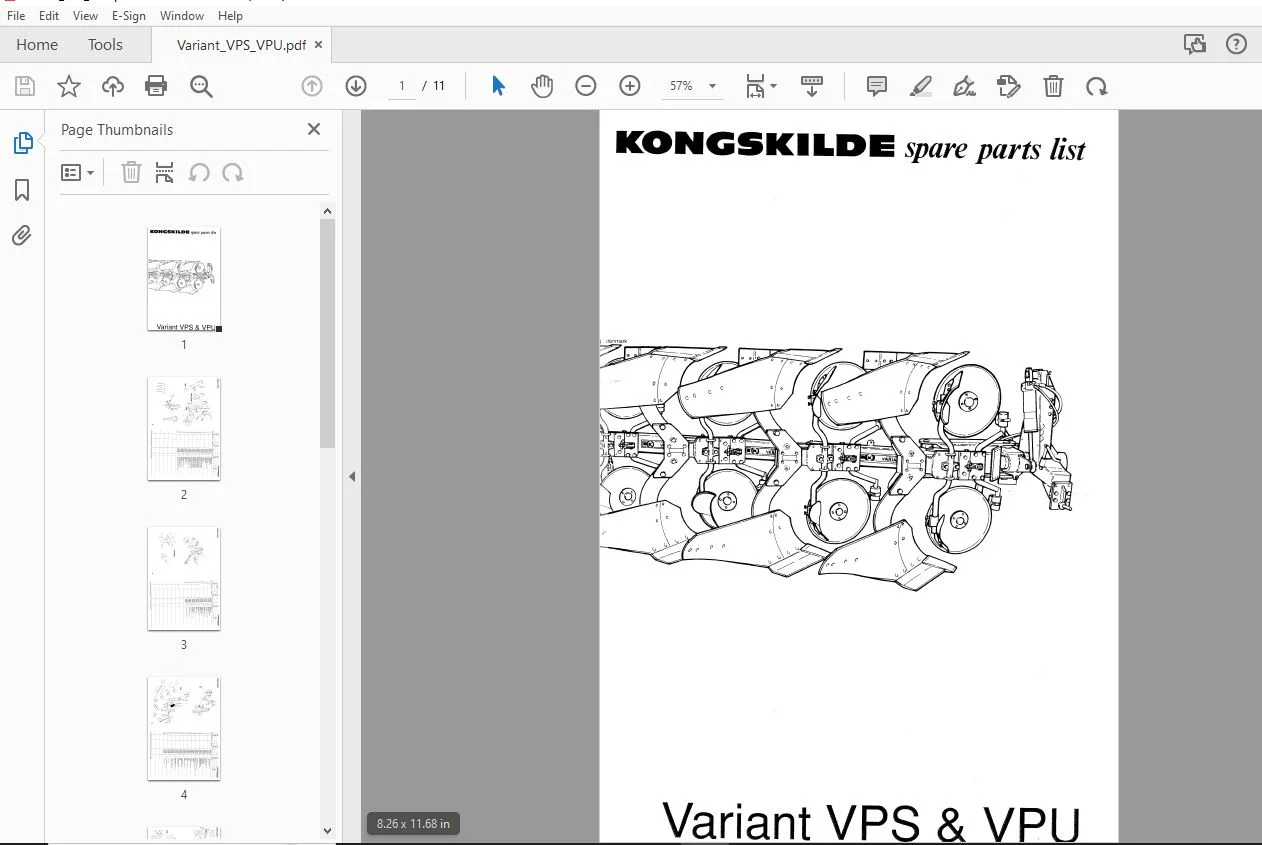Select page 3 thumbnail
Screen dimensions: 1262x845
(x=184, y=579)
